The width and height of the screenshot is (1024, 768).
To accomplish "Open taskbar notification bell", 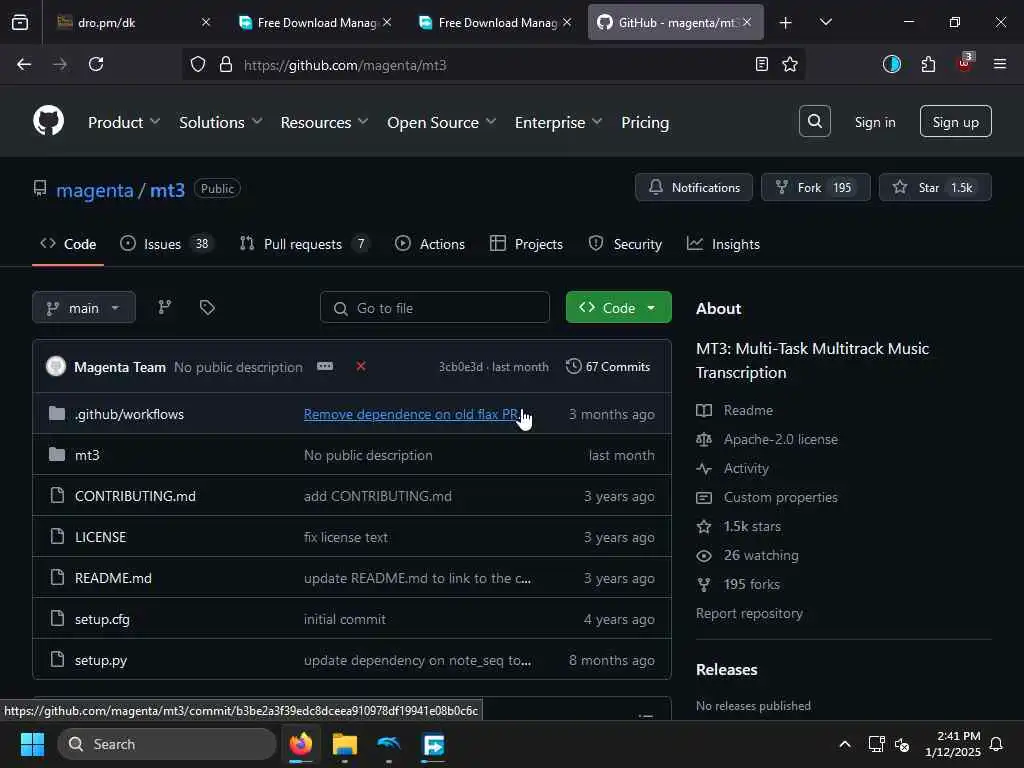I will [x=997, y=744].
